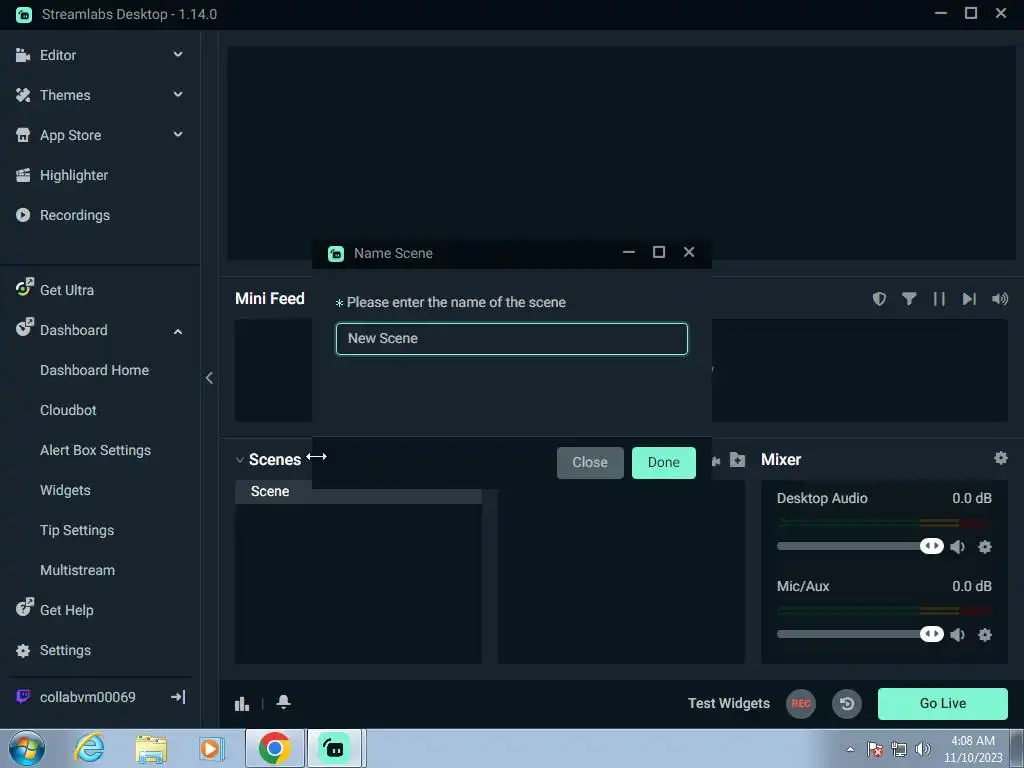
Task: Mute the Desktop Audio source
Action: [957, 547]
